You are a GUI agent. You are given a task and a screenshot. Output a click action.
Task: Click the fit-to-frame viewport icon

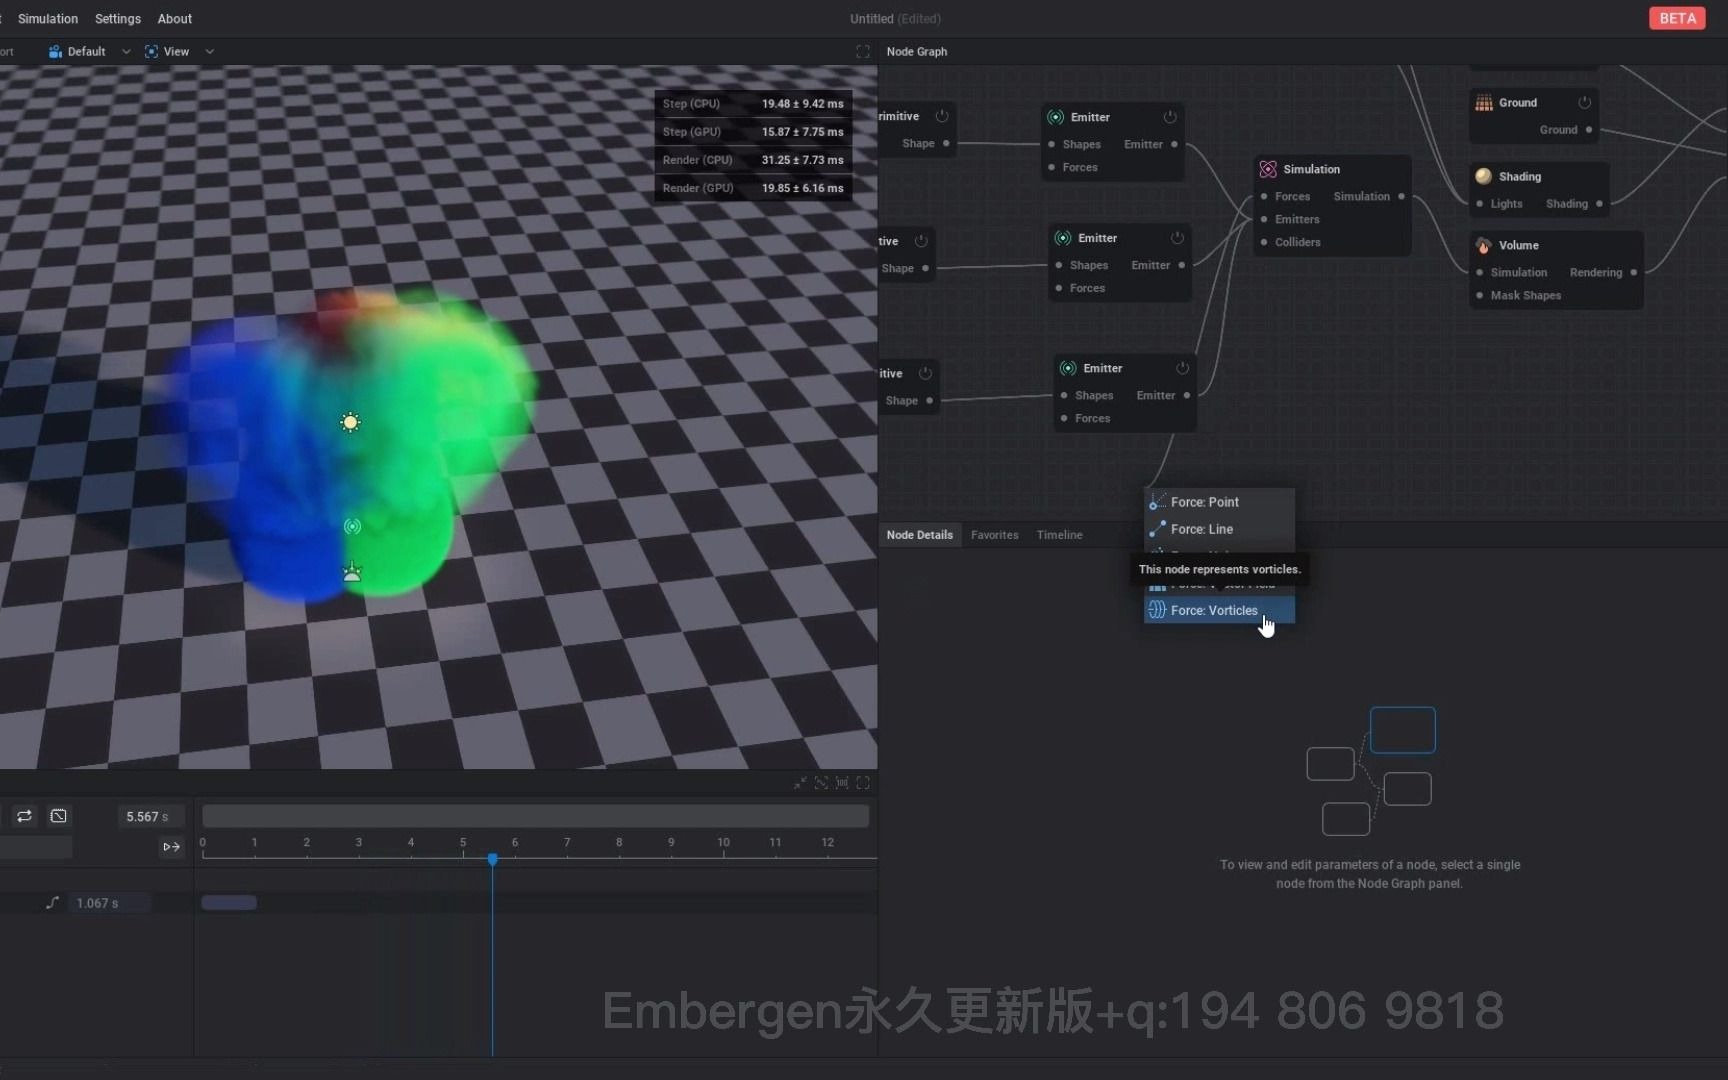pyautogui.click(x=821, y=783)
